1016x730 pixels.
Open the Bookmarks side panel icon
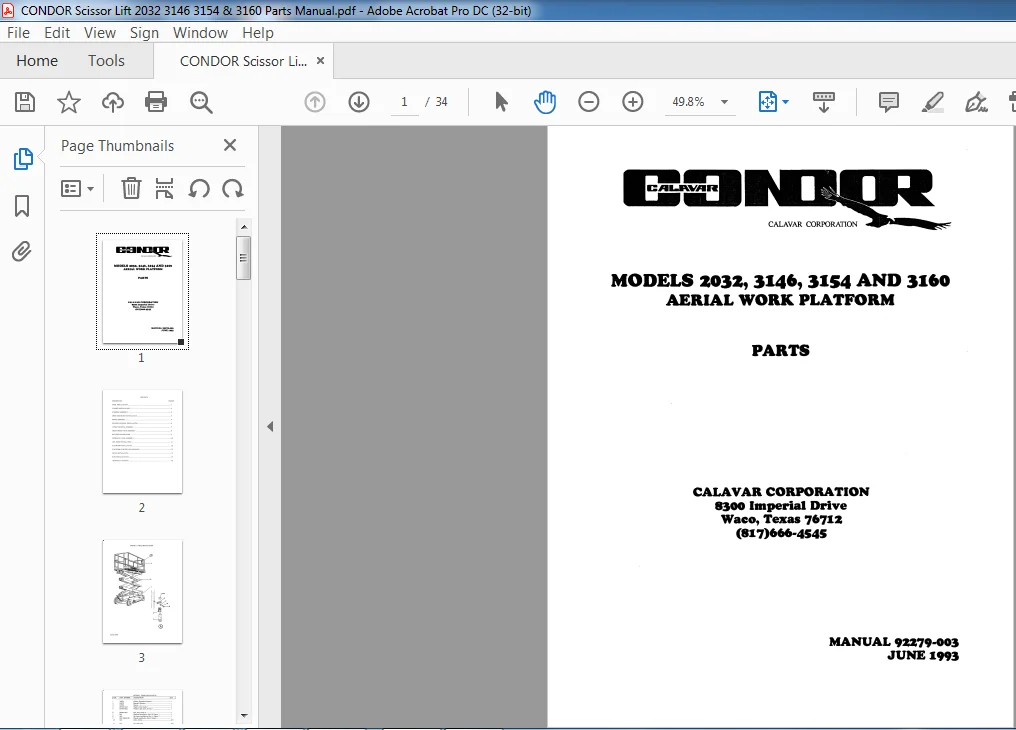point(22,206)
